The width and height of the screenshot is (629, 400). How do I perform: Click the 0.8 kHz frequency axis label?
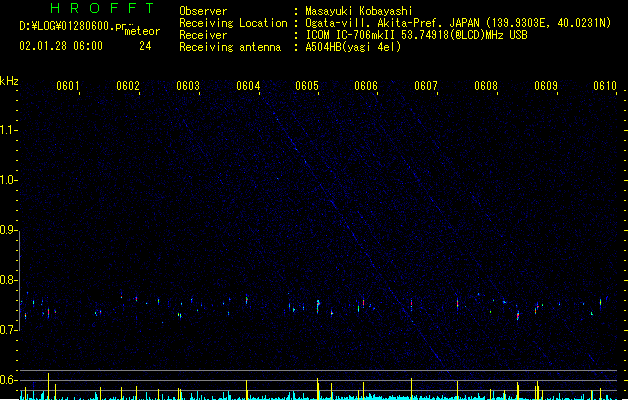(8, 280)
